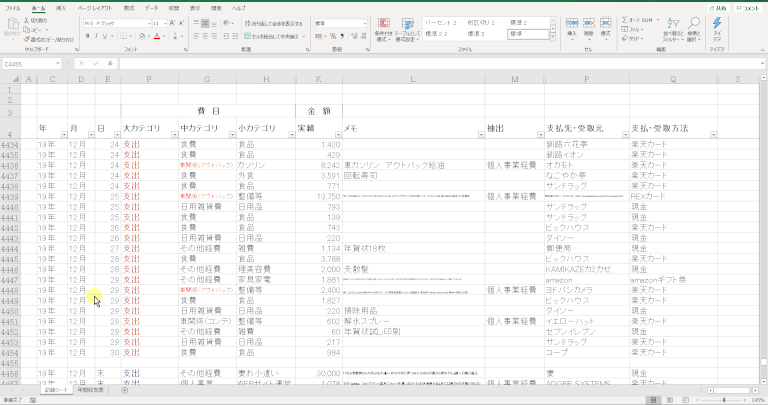Expand the 実額 column filter dropdown

[x=336, y=134]
